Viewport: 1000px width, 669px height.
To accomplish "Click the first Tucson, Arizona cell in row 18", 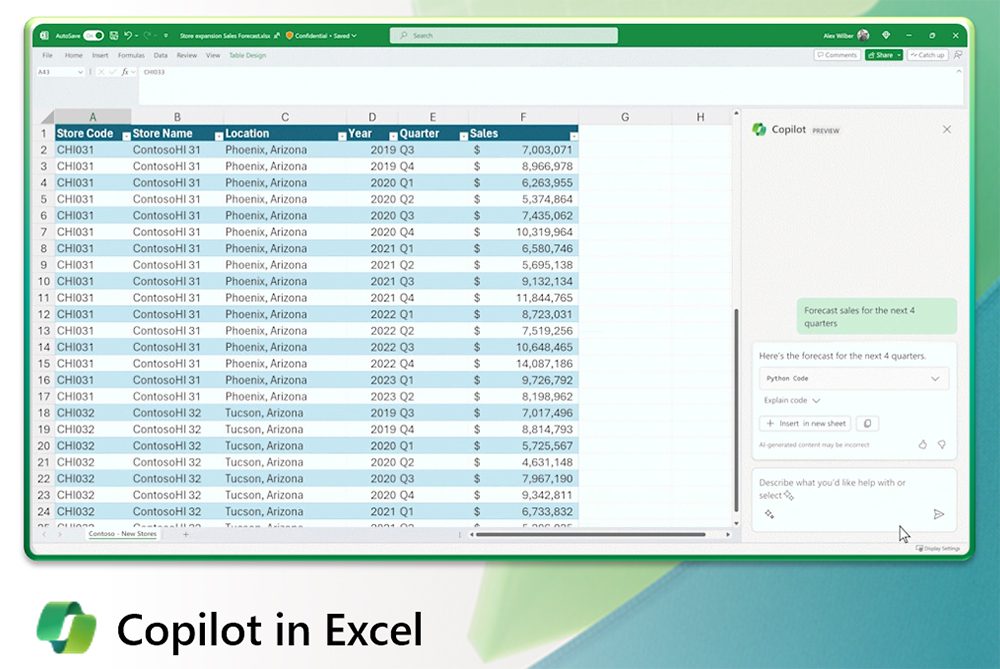I will (284, 413).
